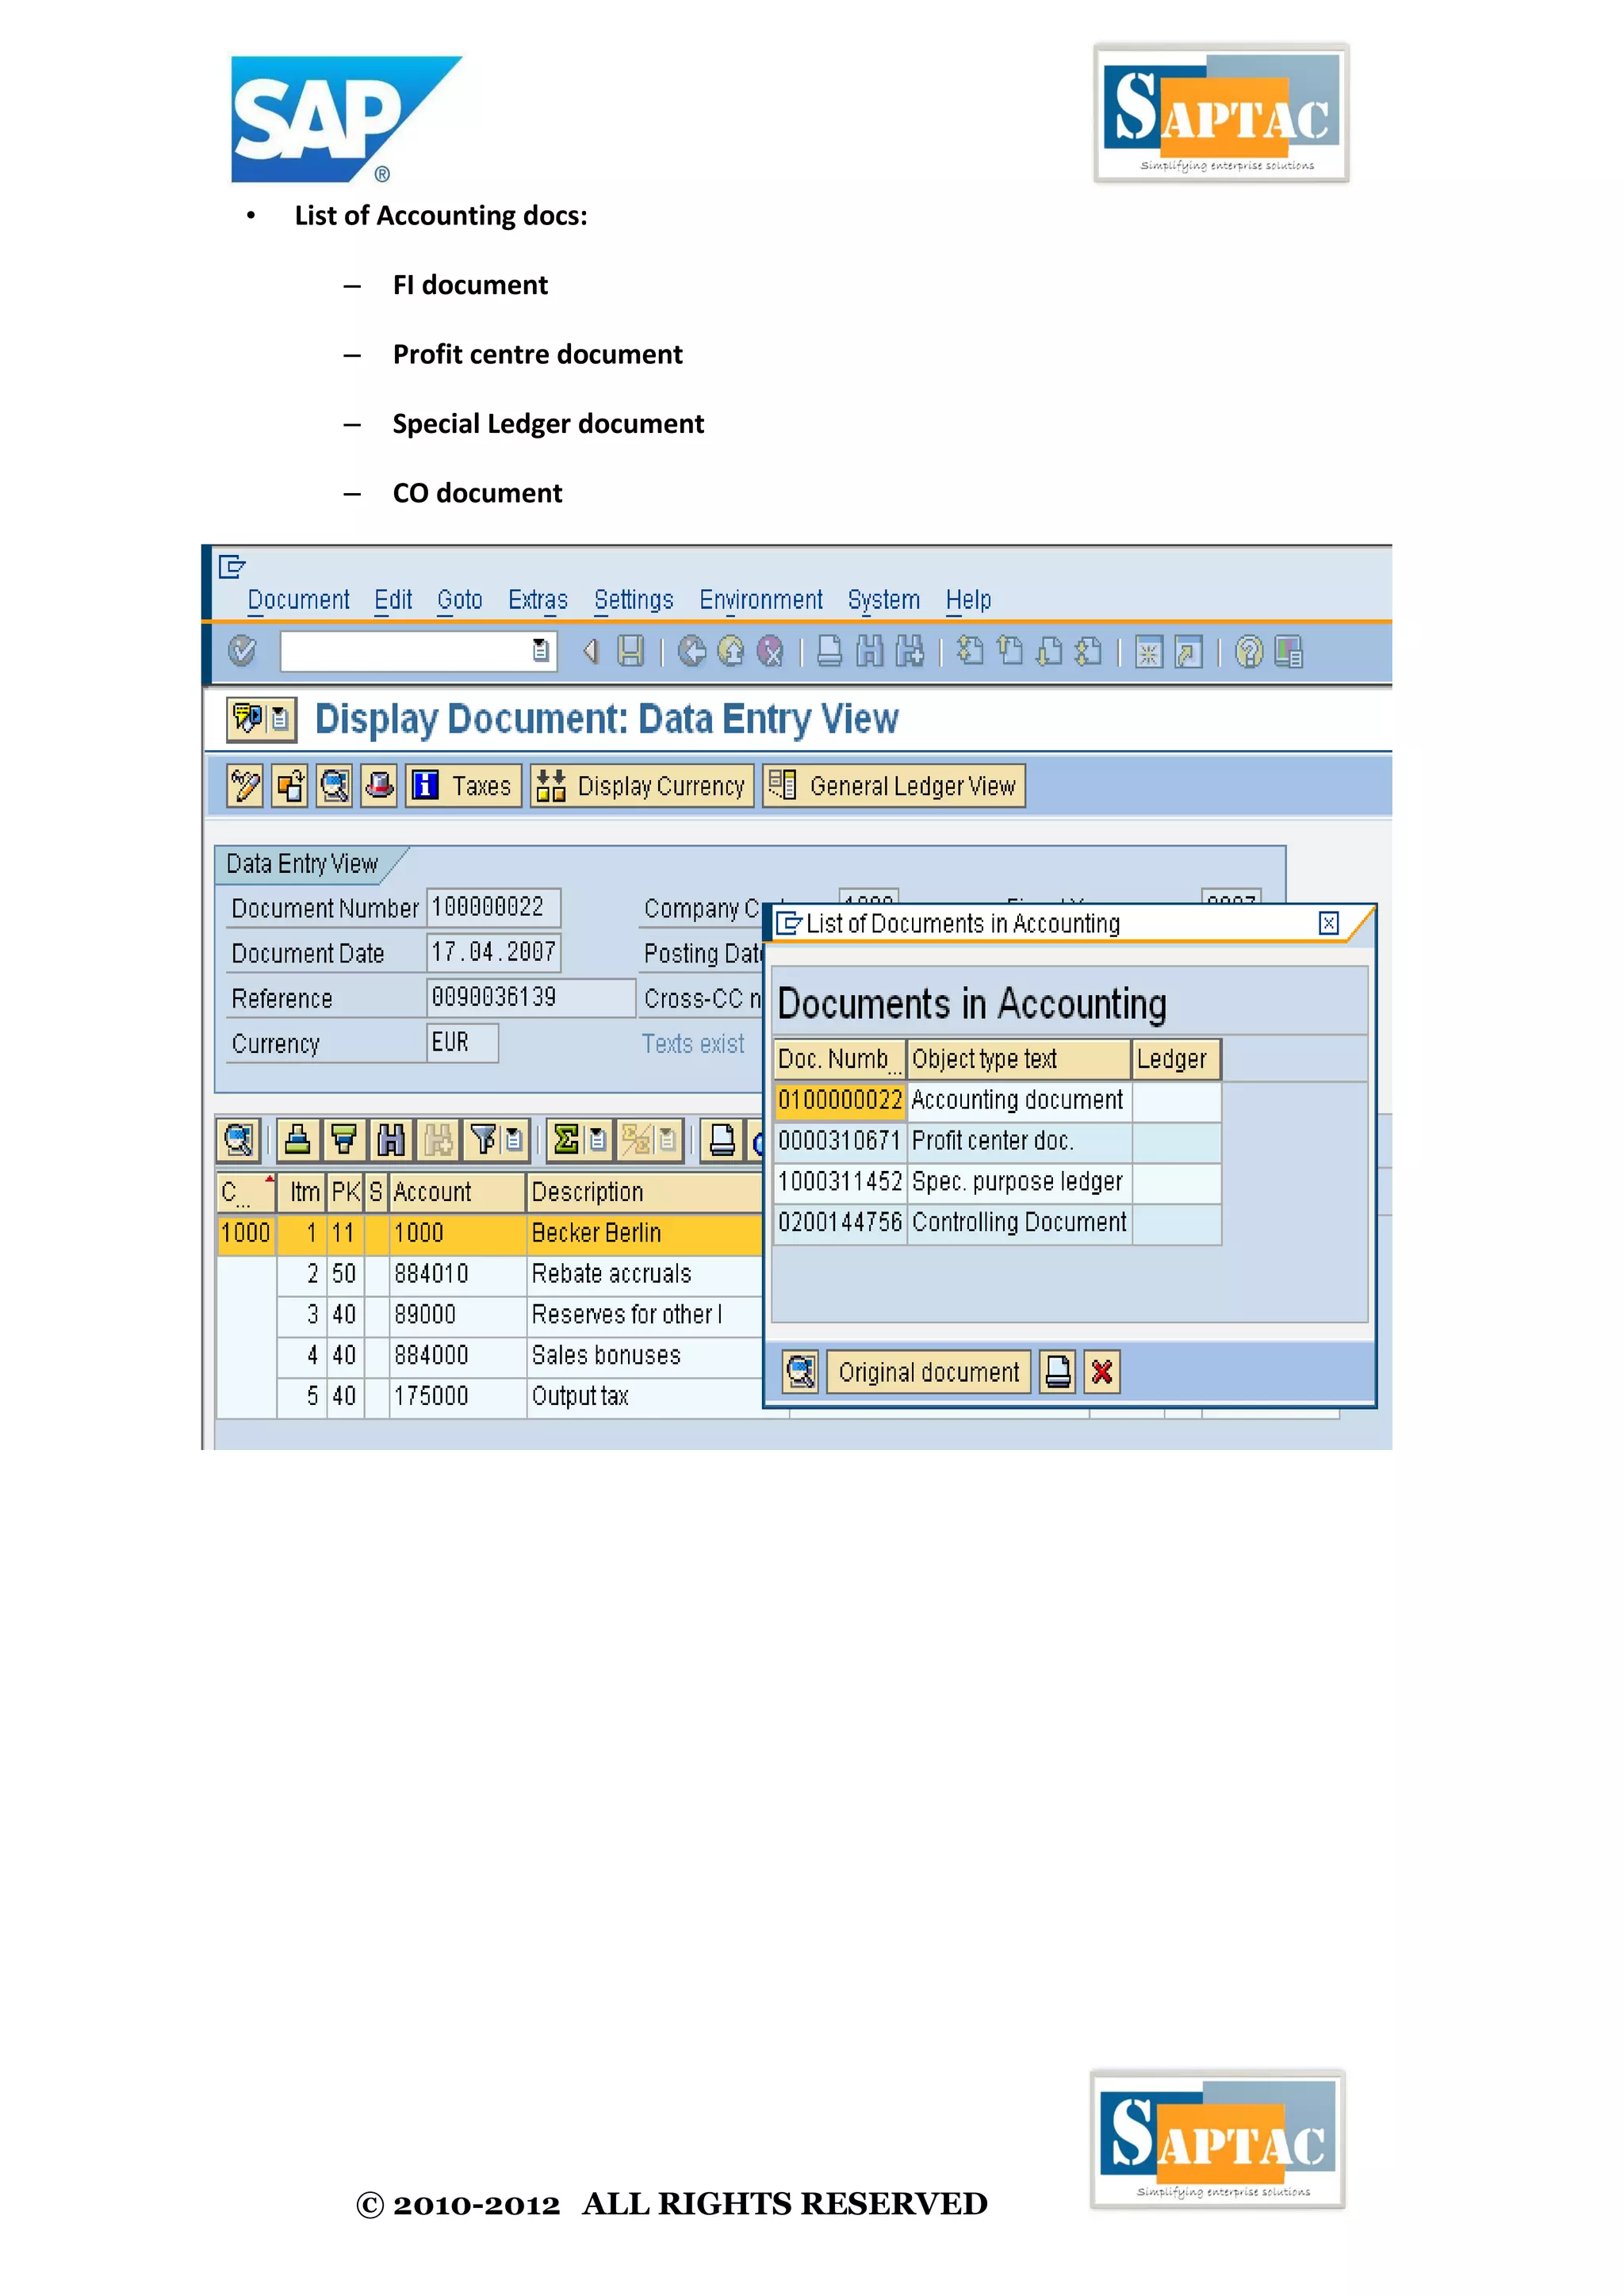Click the Set Filter funnel icon
Screen dimensions: 1624x2296
click(484, 1140)
